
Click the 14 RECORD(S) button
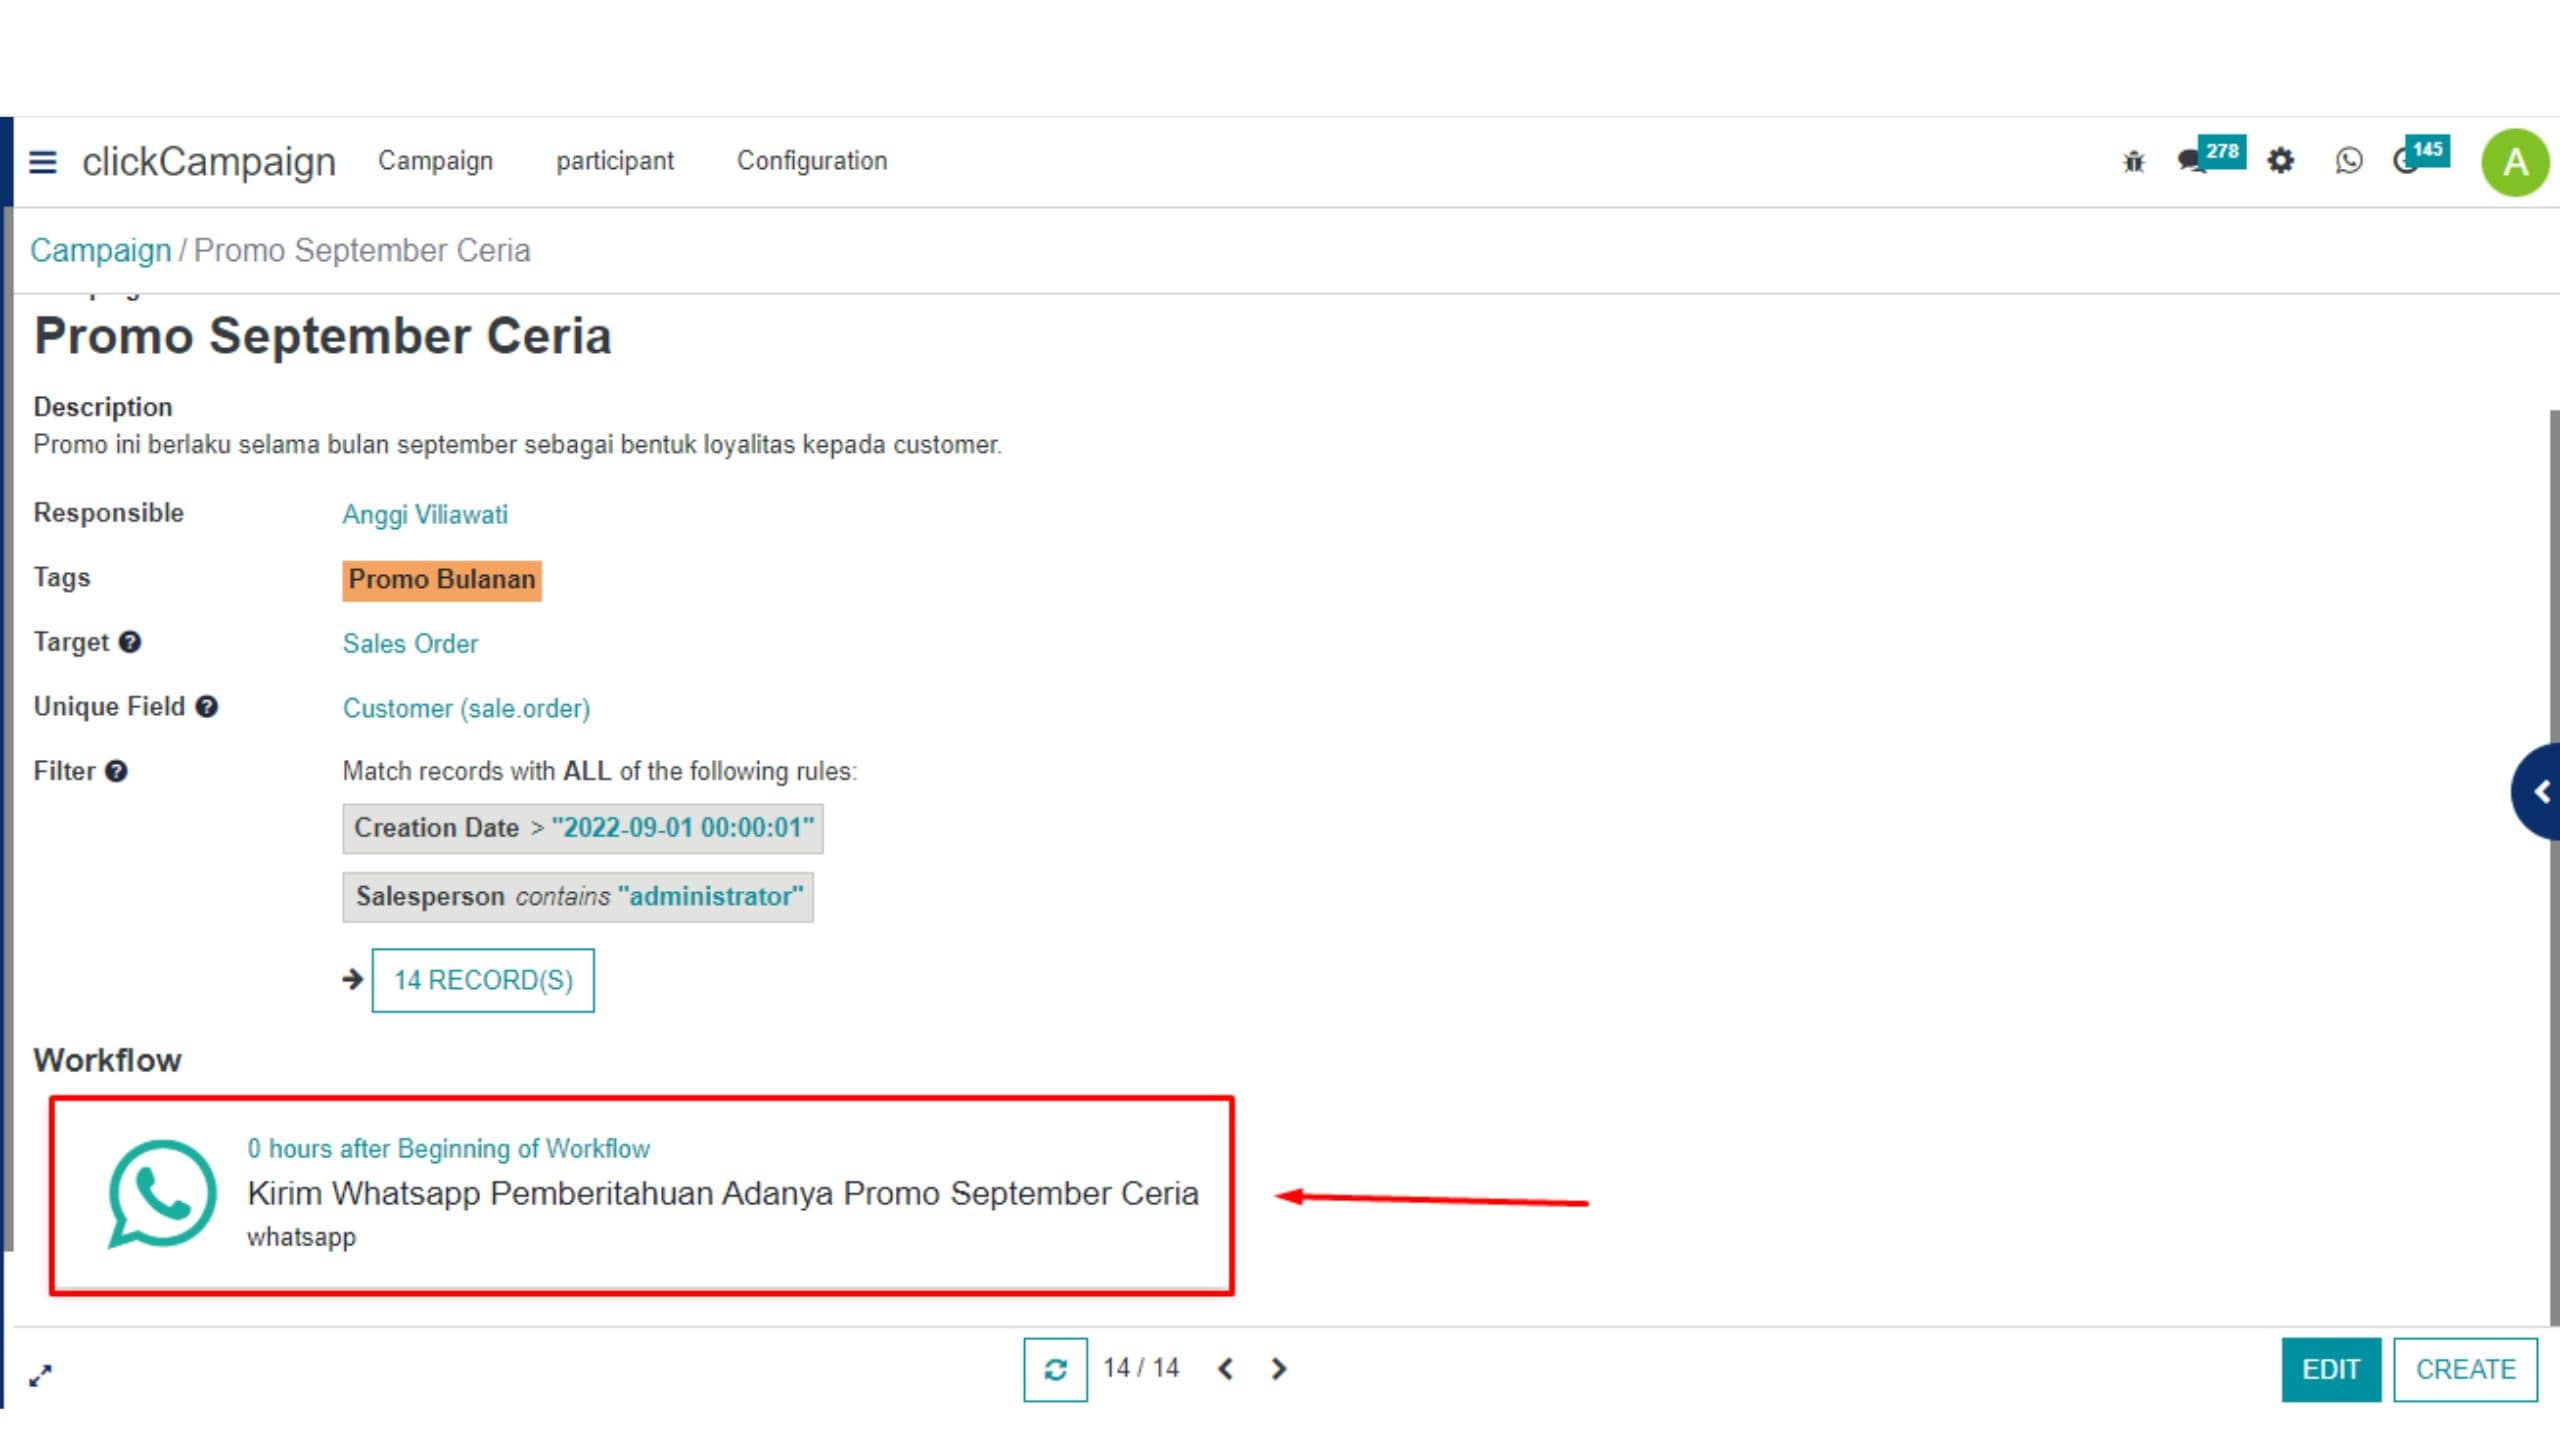click(483, 980)
